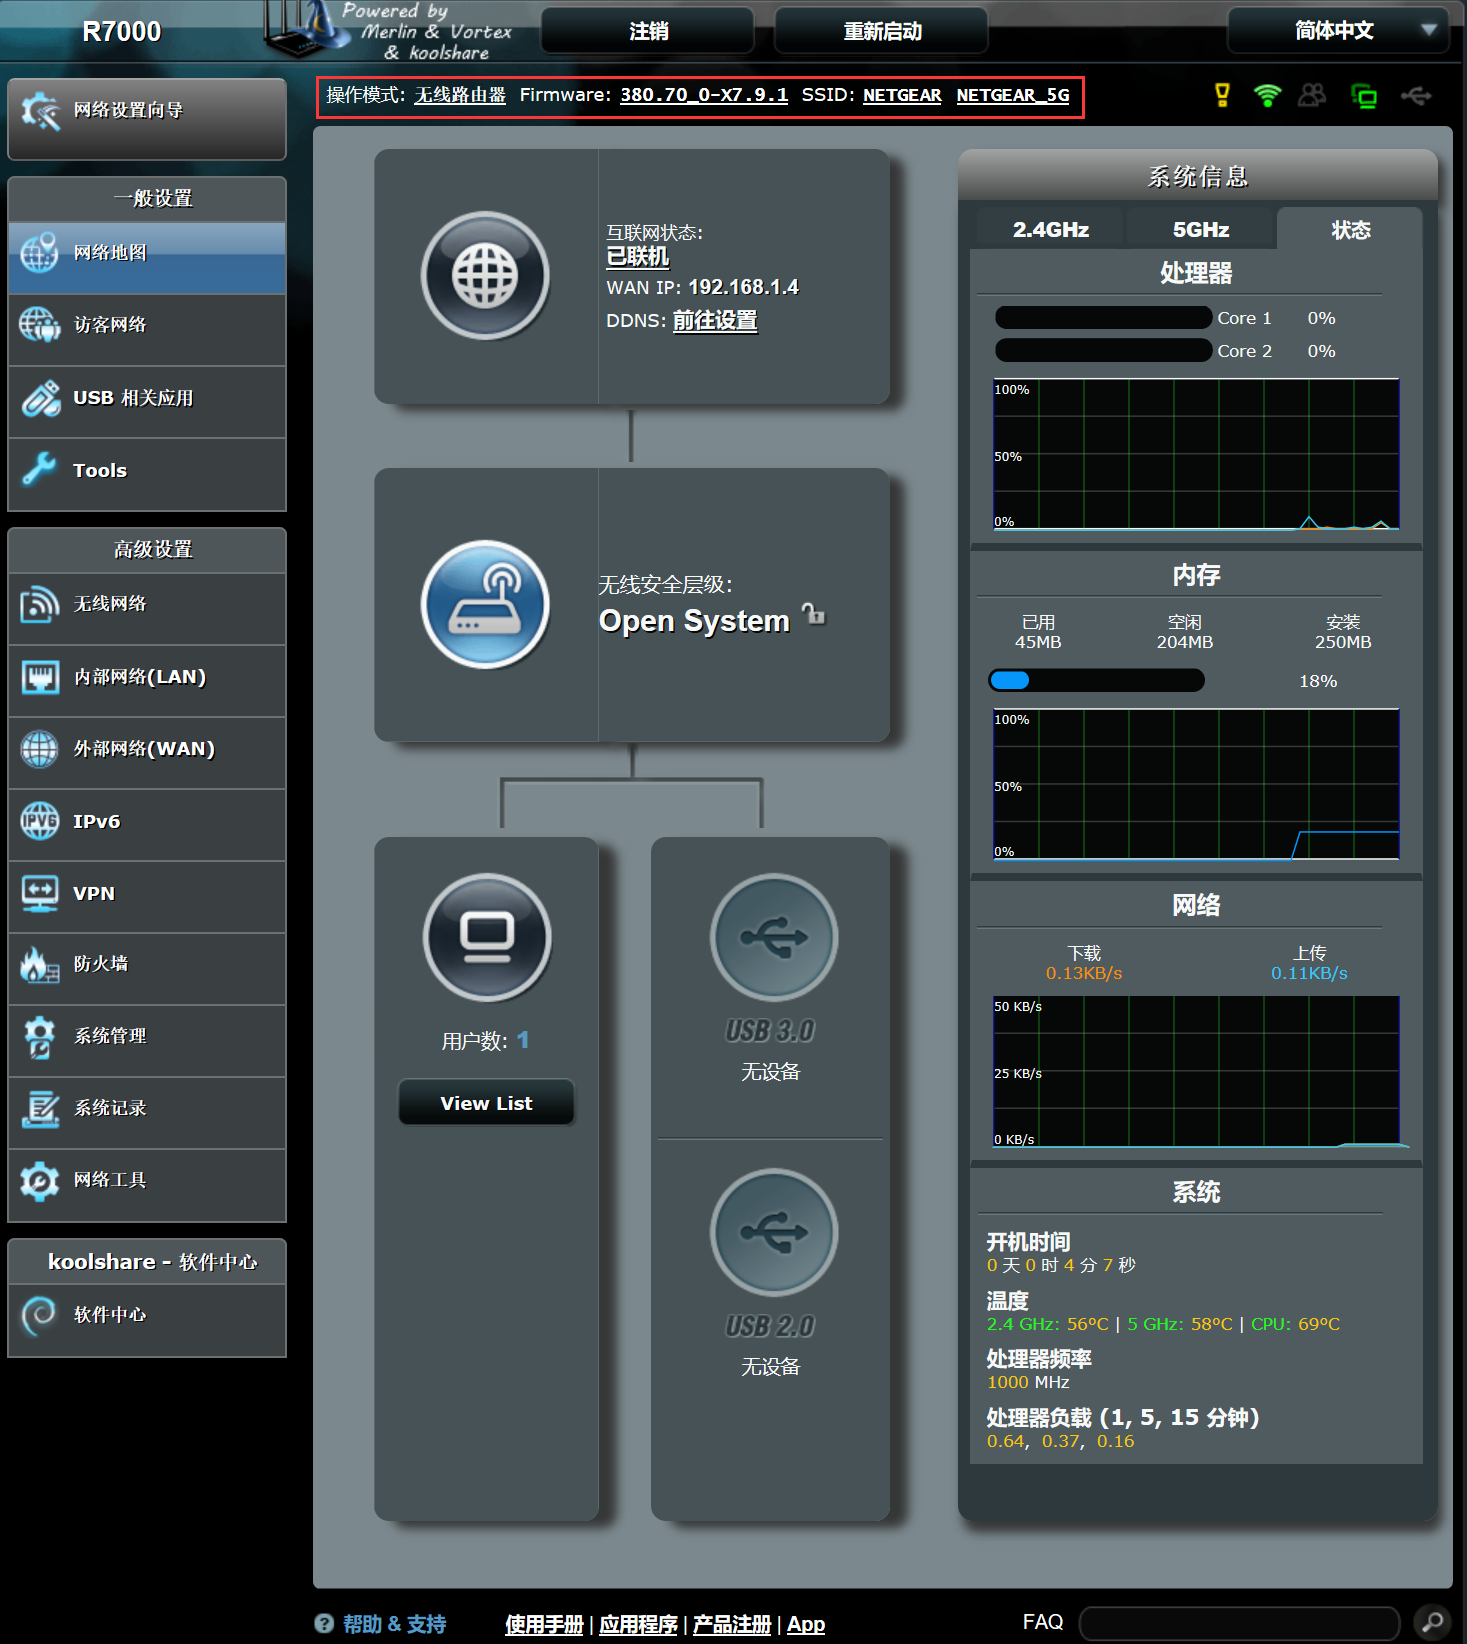Open the Tools menu item
Viewport: 1467px width, 1644px height.
(x=147, y=474)
